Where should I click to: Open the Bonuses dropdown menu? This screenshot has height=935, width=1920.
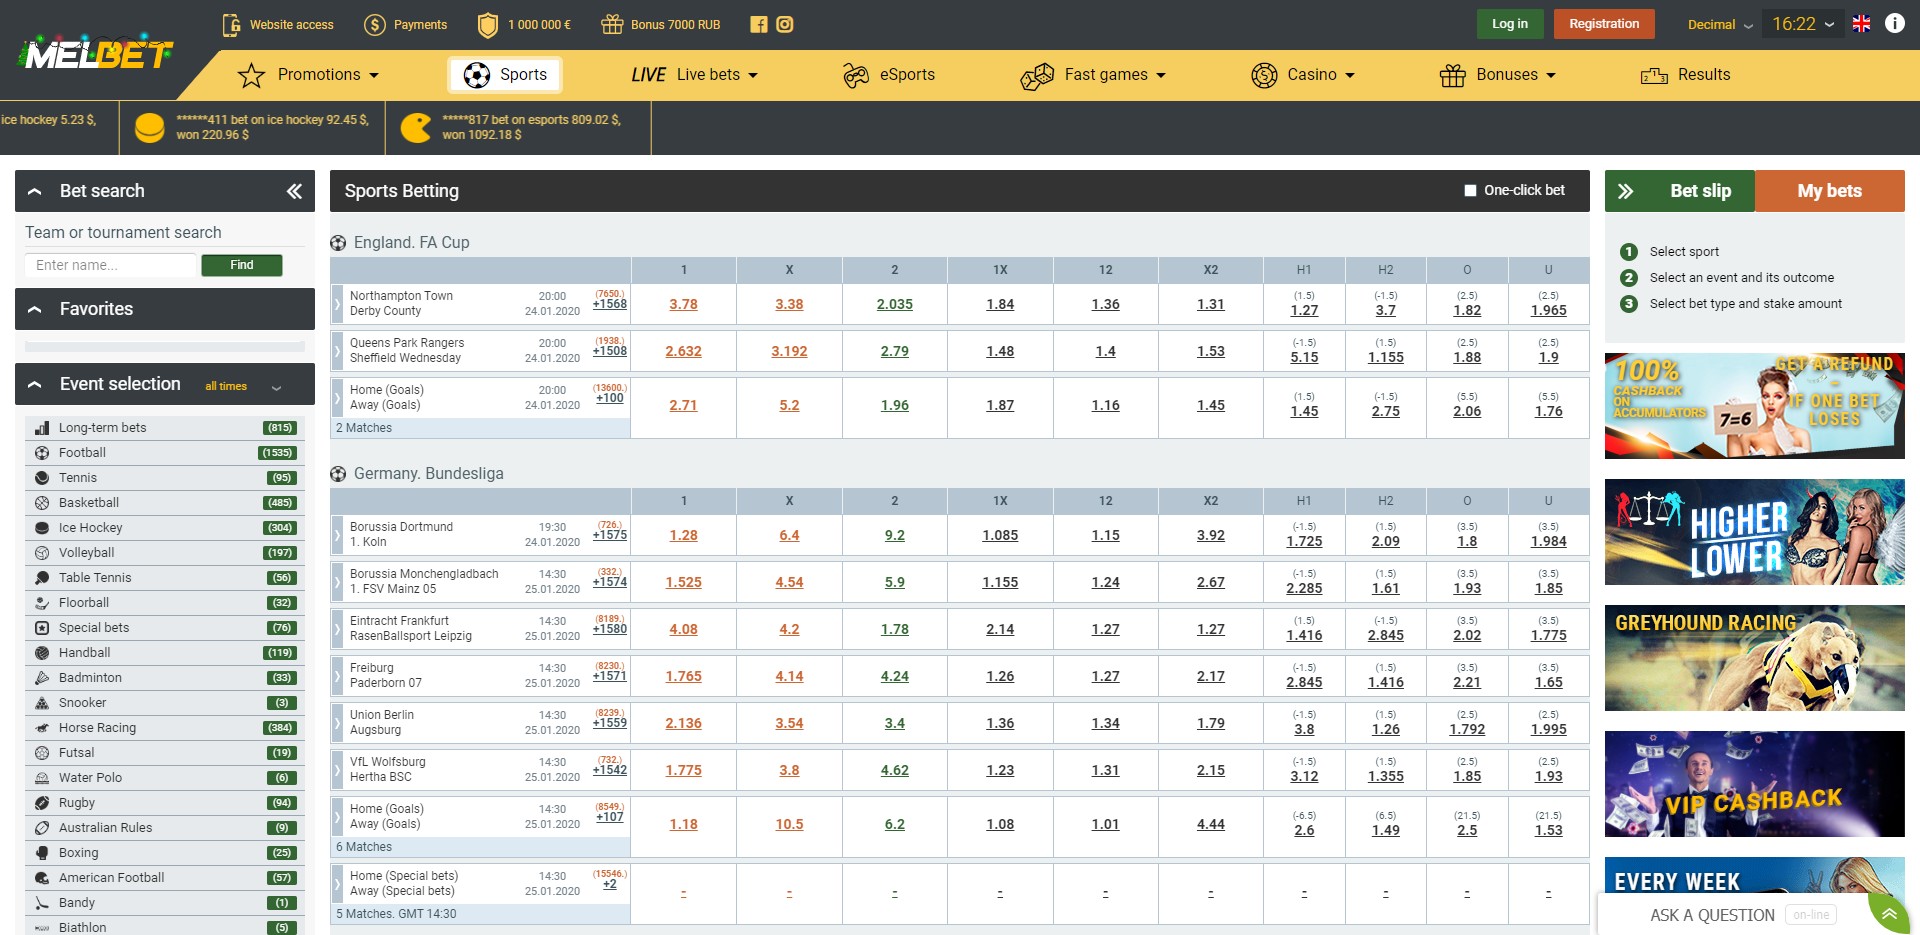tap(1498, 75)
